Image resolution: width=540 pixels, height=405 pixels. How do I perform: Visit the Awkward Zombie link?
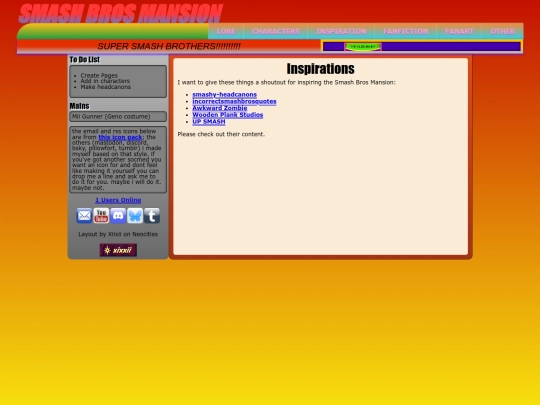click(220, 108)
